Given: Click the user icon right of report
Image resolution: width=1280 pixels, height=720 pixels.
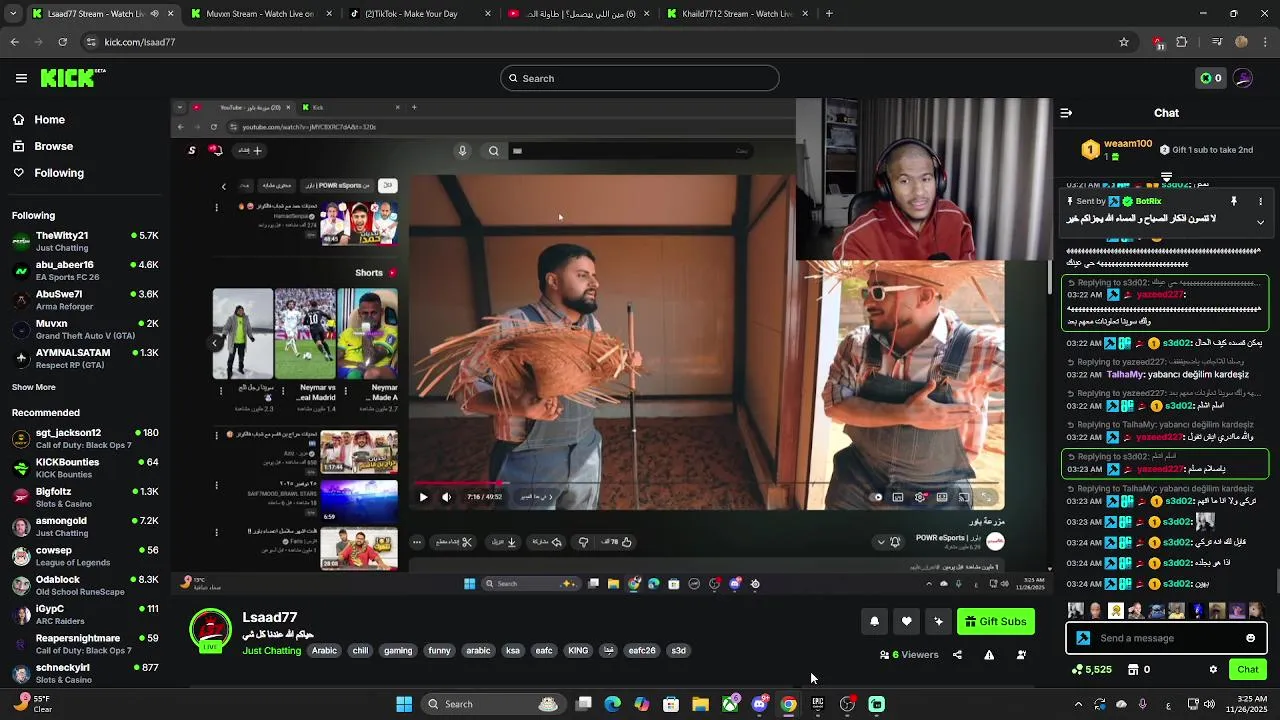Looking at the screenshot, I should pos(1021,655).
